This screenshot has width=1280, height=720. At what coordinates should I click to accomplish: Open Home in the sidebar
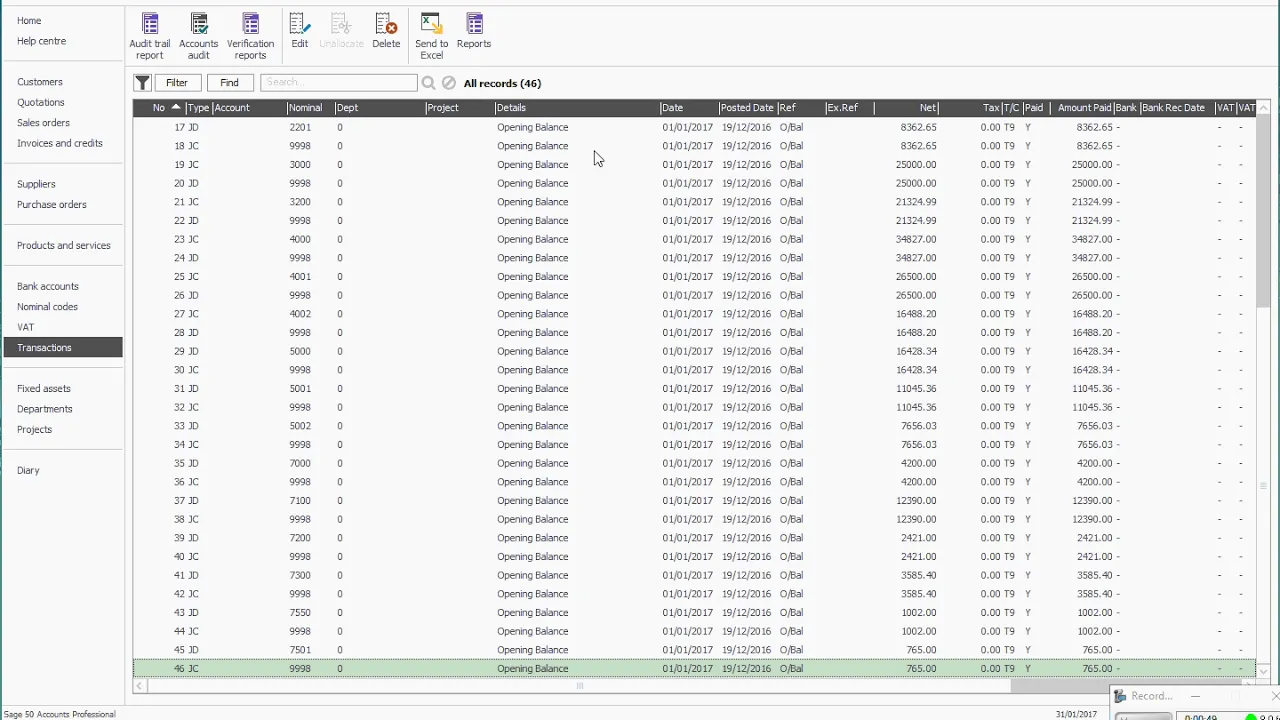(29, 20)
